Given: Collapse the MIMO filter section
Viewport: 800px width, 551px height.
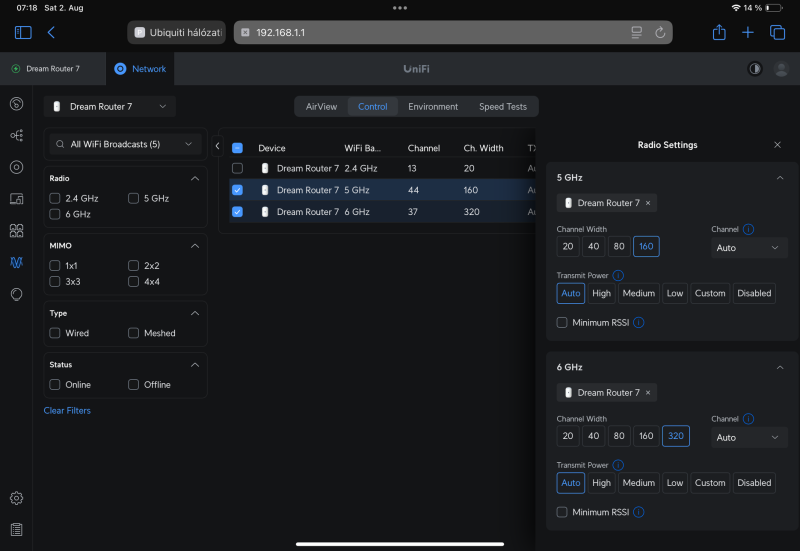Looking at the screenshot, I should click(x=195, y=245).
